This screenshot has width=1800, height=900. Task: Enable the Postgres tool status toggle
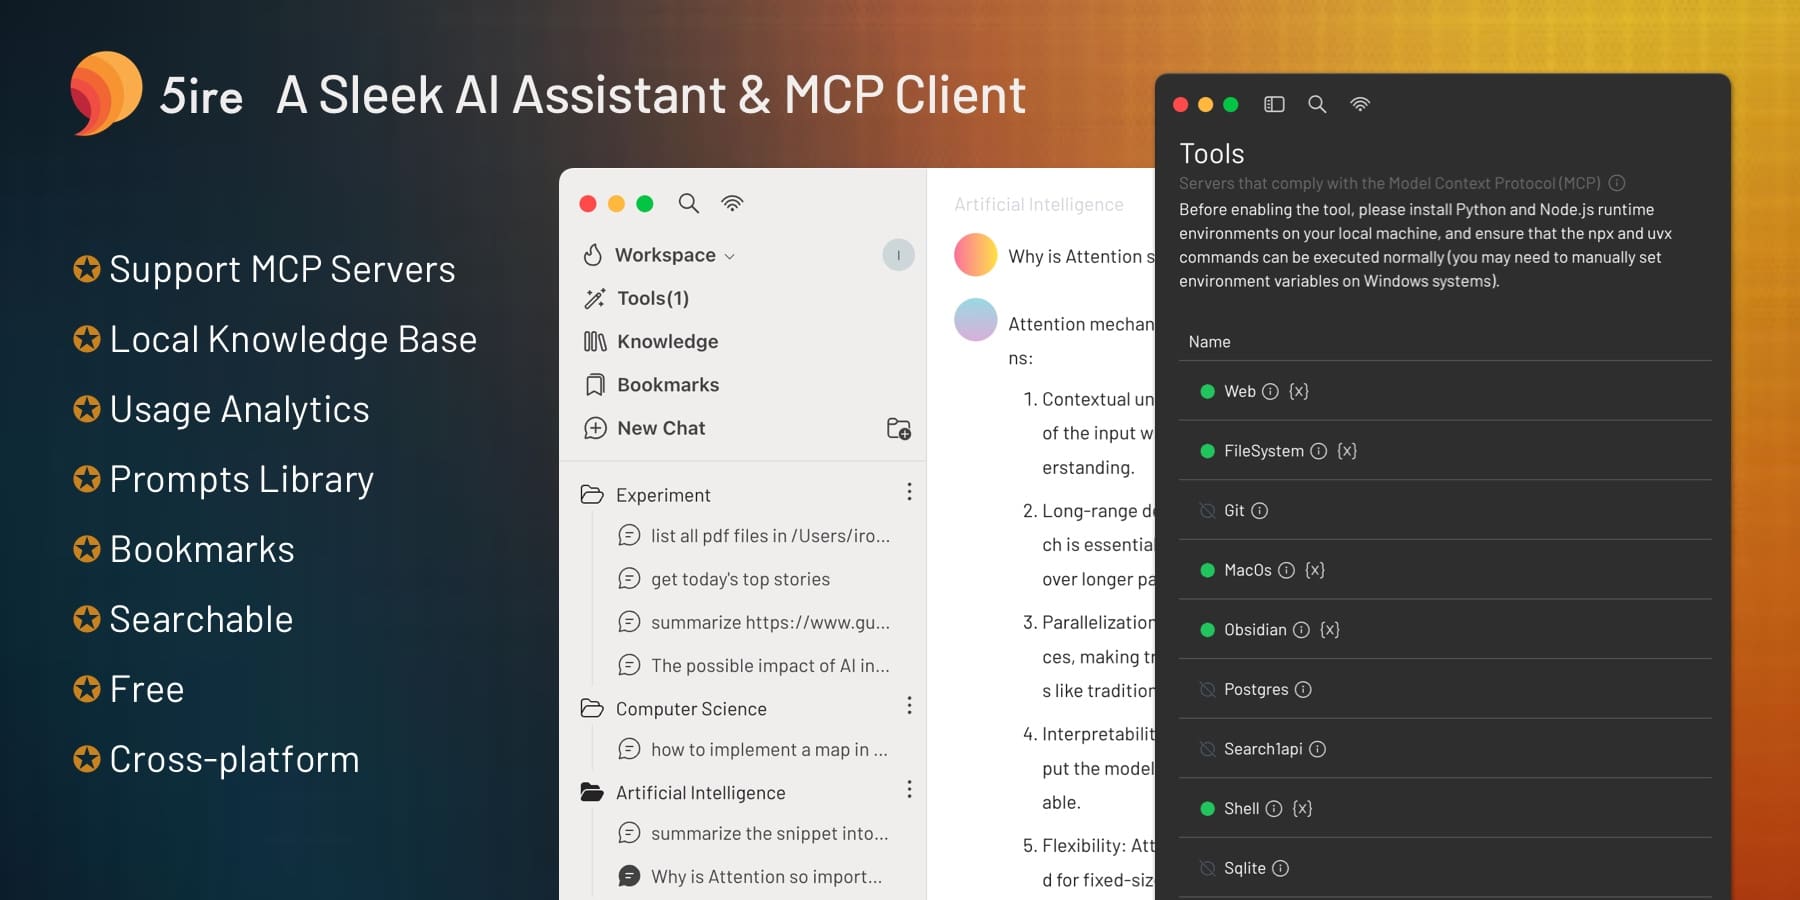tap(1207, 690)
